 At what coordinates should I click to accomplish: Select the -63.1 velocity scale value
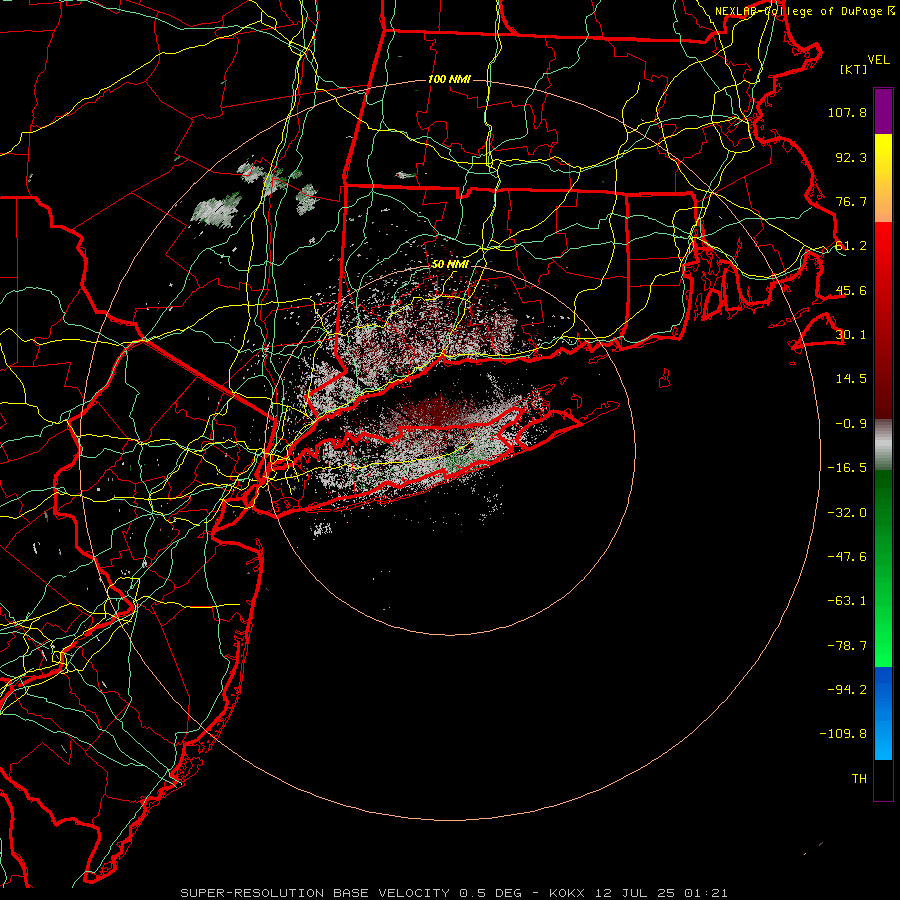pos(847,601)
